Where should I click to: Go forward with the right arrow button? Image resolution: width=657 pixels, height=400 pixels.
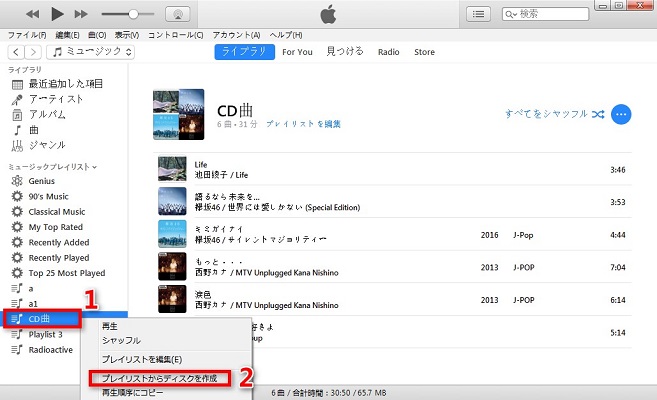33,52
